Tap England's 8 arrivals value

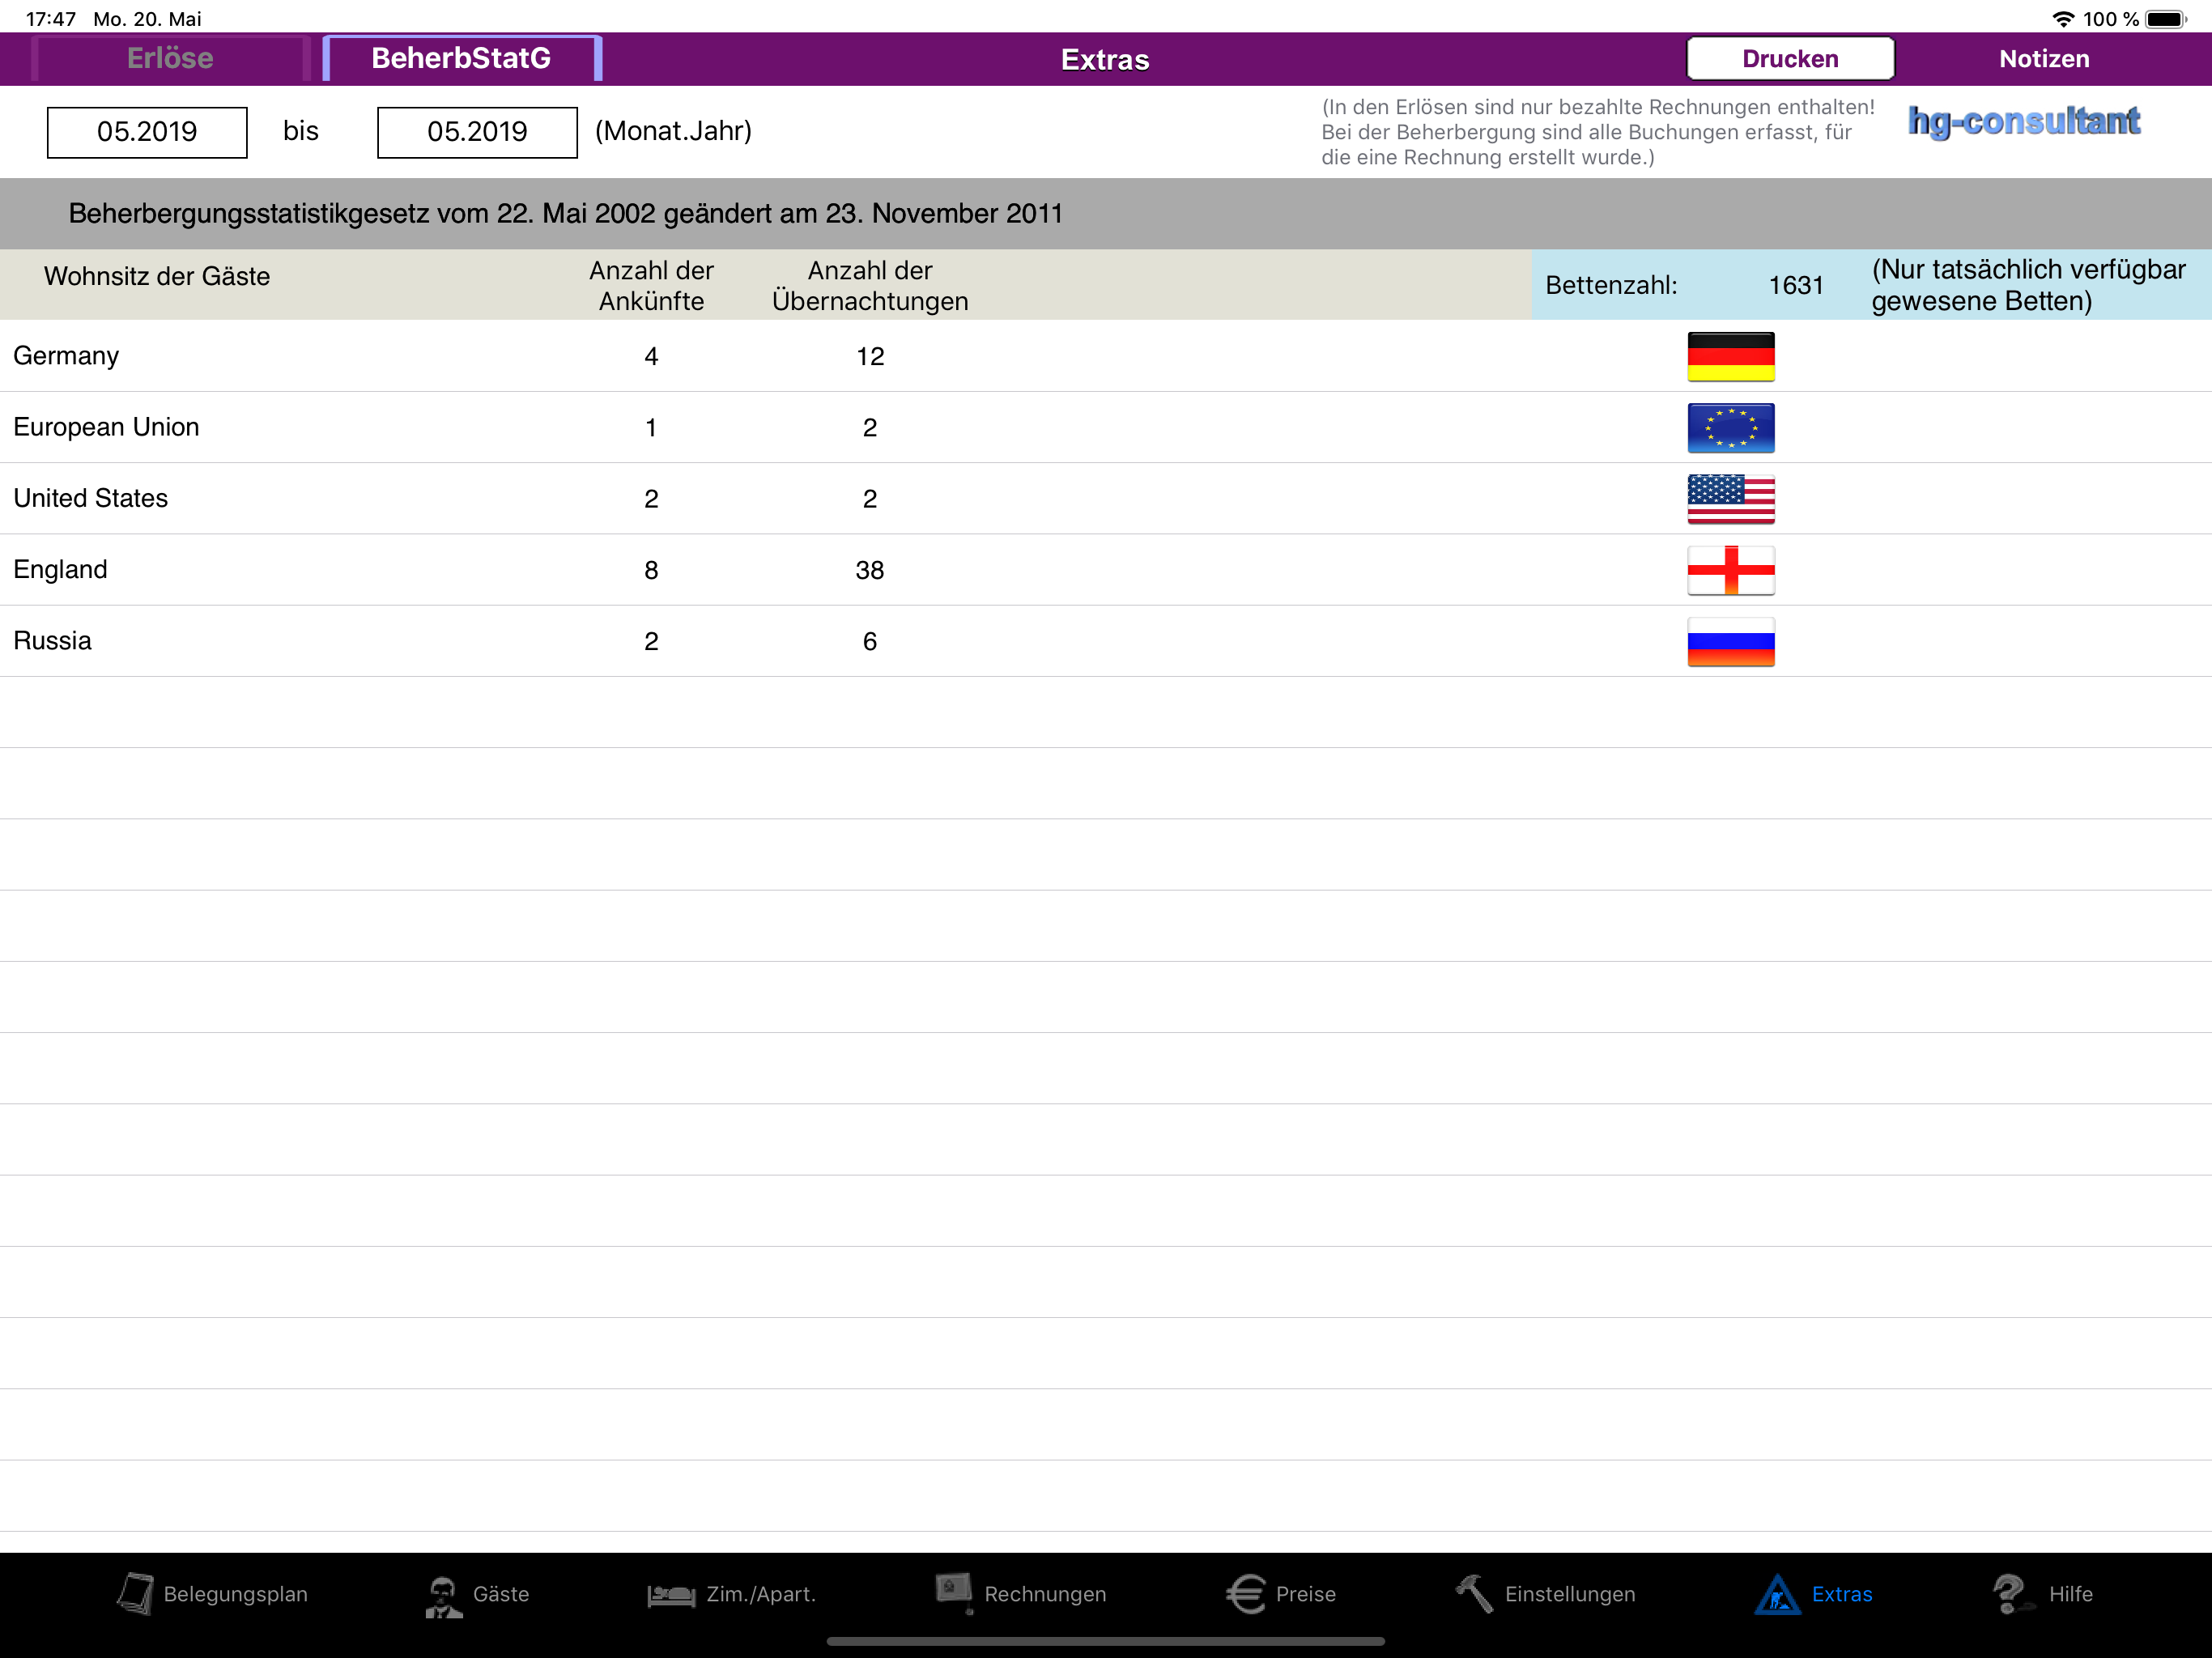651,570
